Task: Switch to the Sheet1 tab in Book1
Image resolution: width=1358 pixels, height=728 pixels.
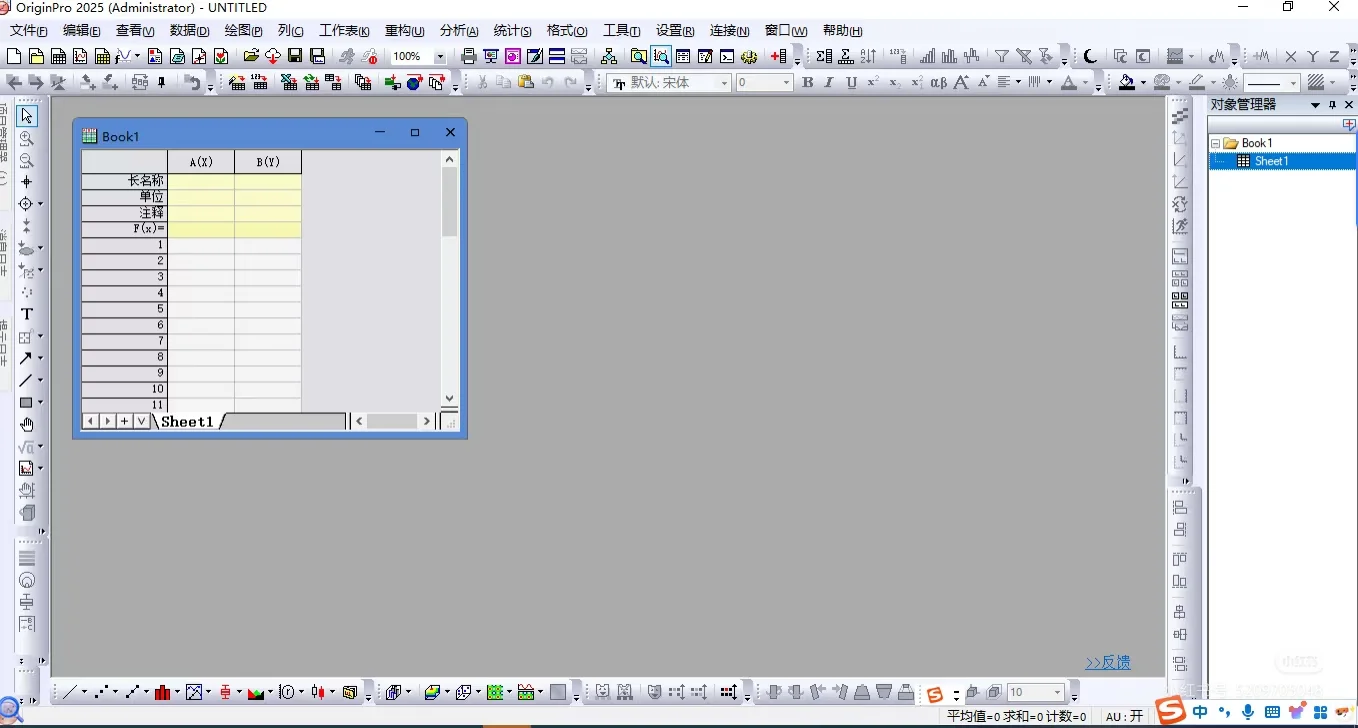Action: [x=187, y=421]
